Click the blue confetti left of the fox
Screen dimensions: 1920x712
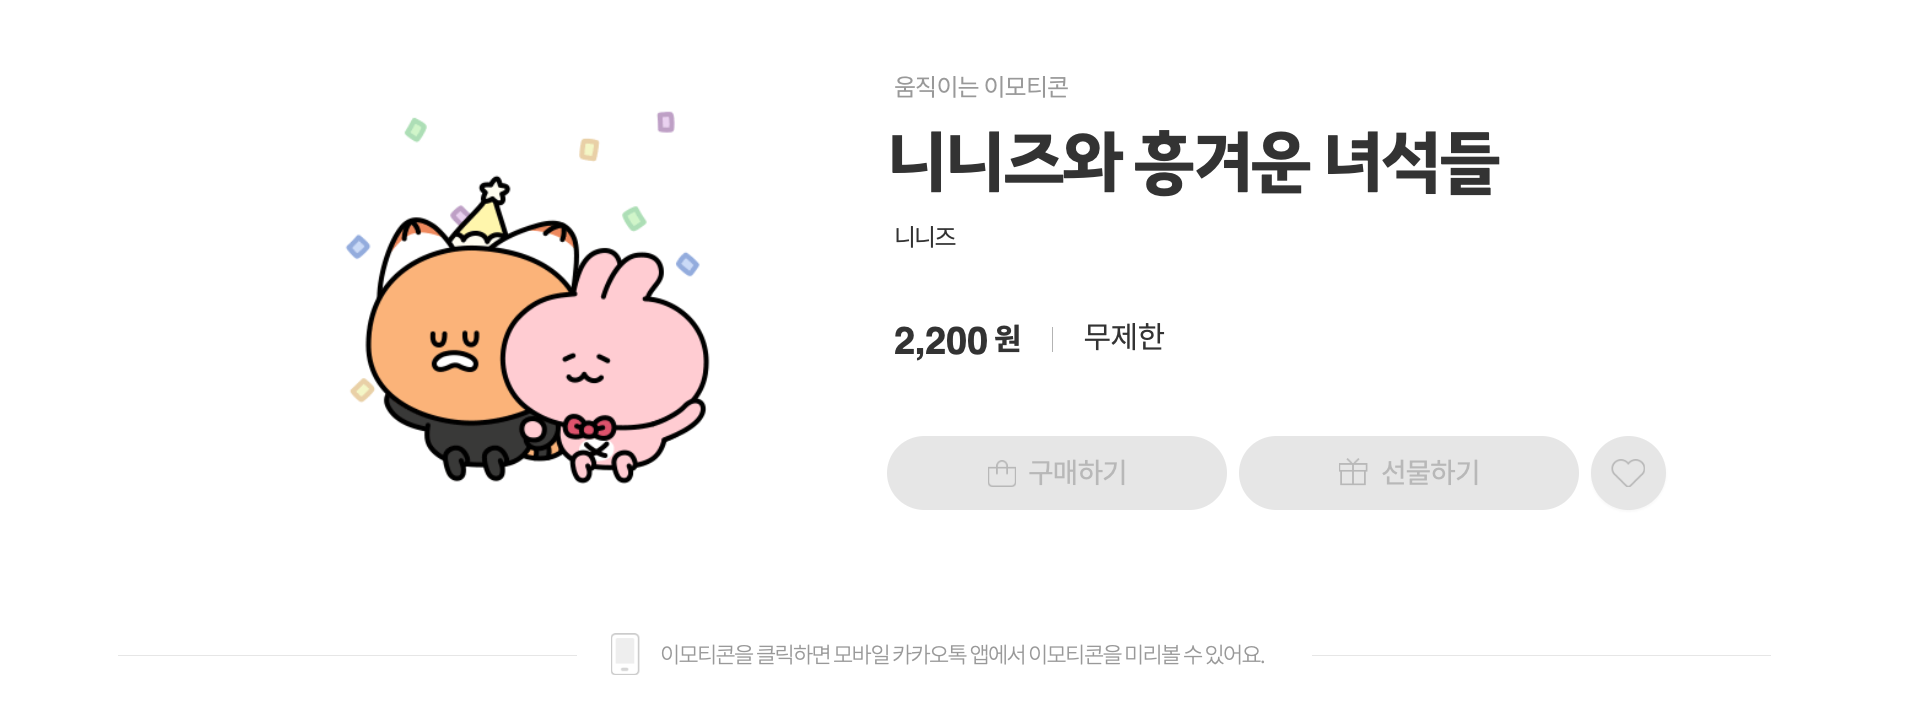358,247
